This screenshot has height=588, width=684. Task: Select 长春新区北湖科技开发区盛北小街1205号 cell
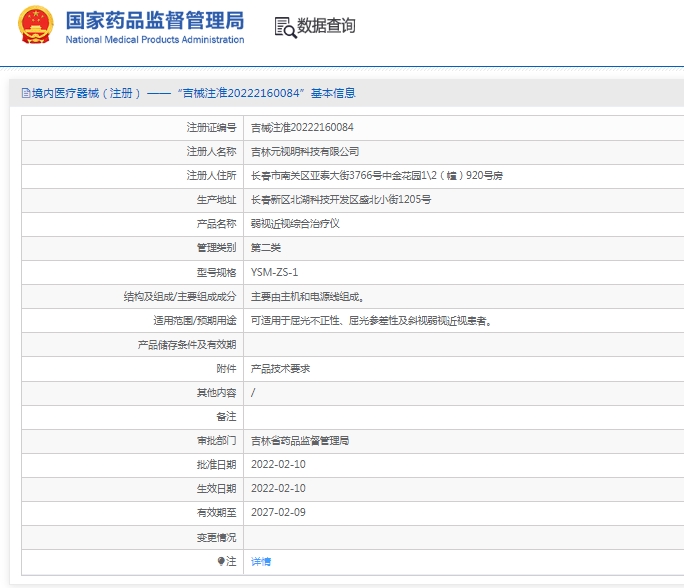(x=341, y=200)
